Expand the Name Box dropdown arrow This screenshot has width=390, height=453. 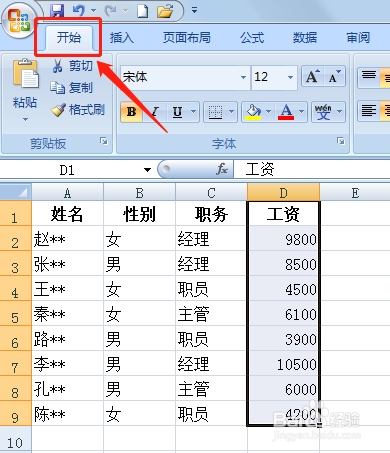(x=147, y=170)
